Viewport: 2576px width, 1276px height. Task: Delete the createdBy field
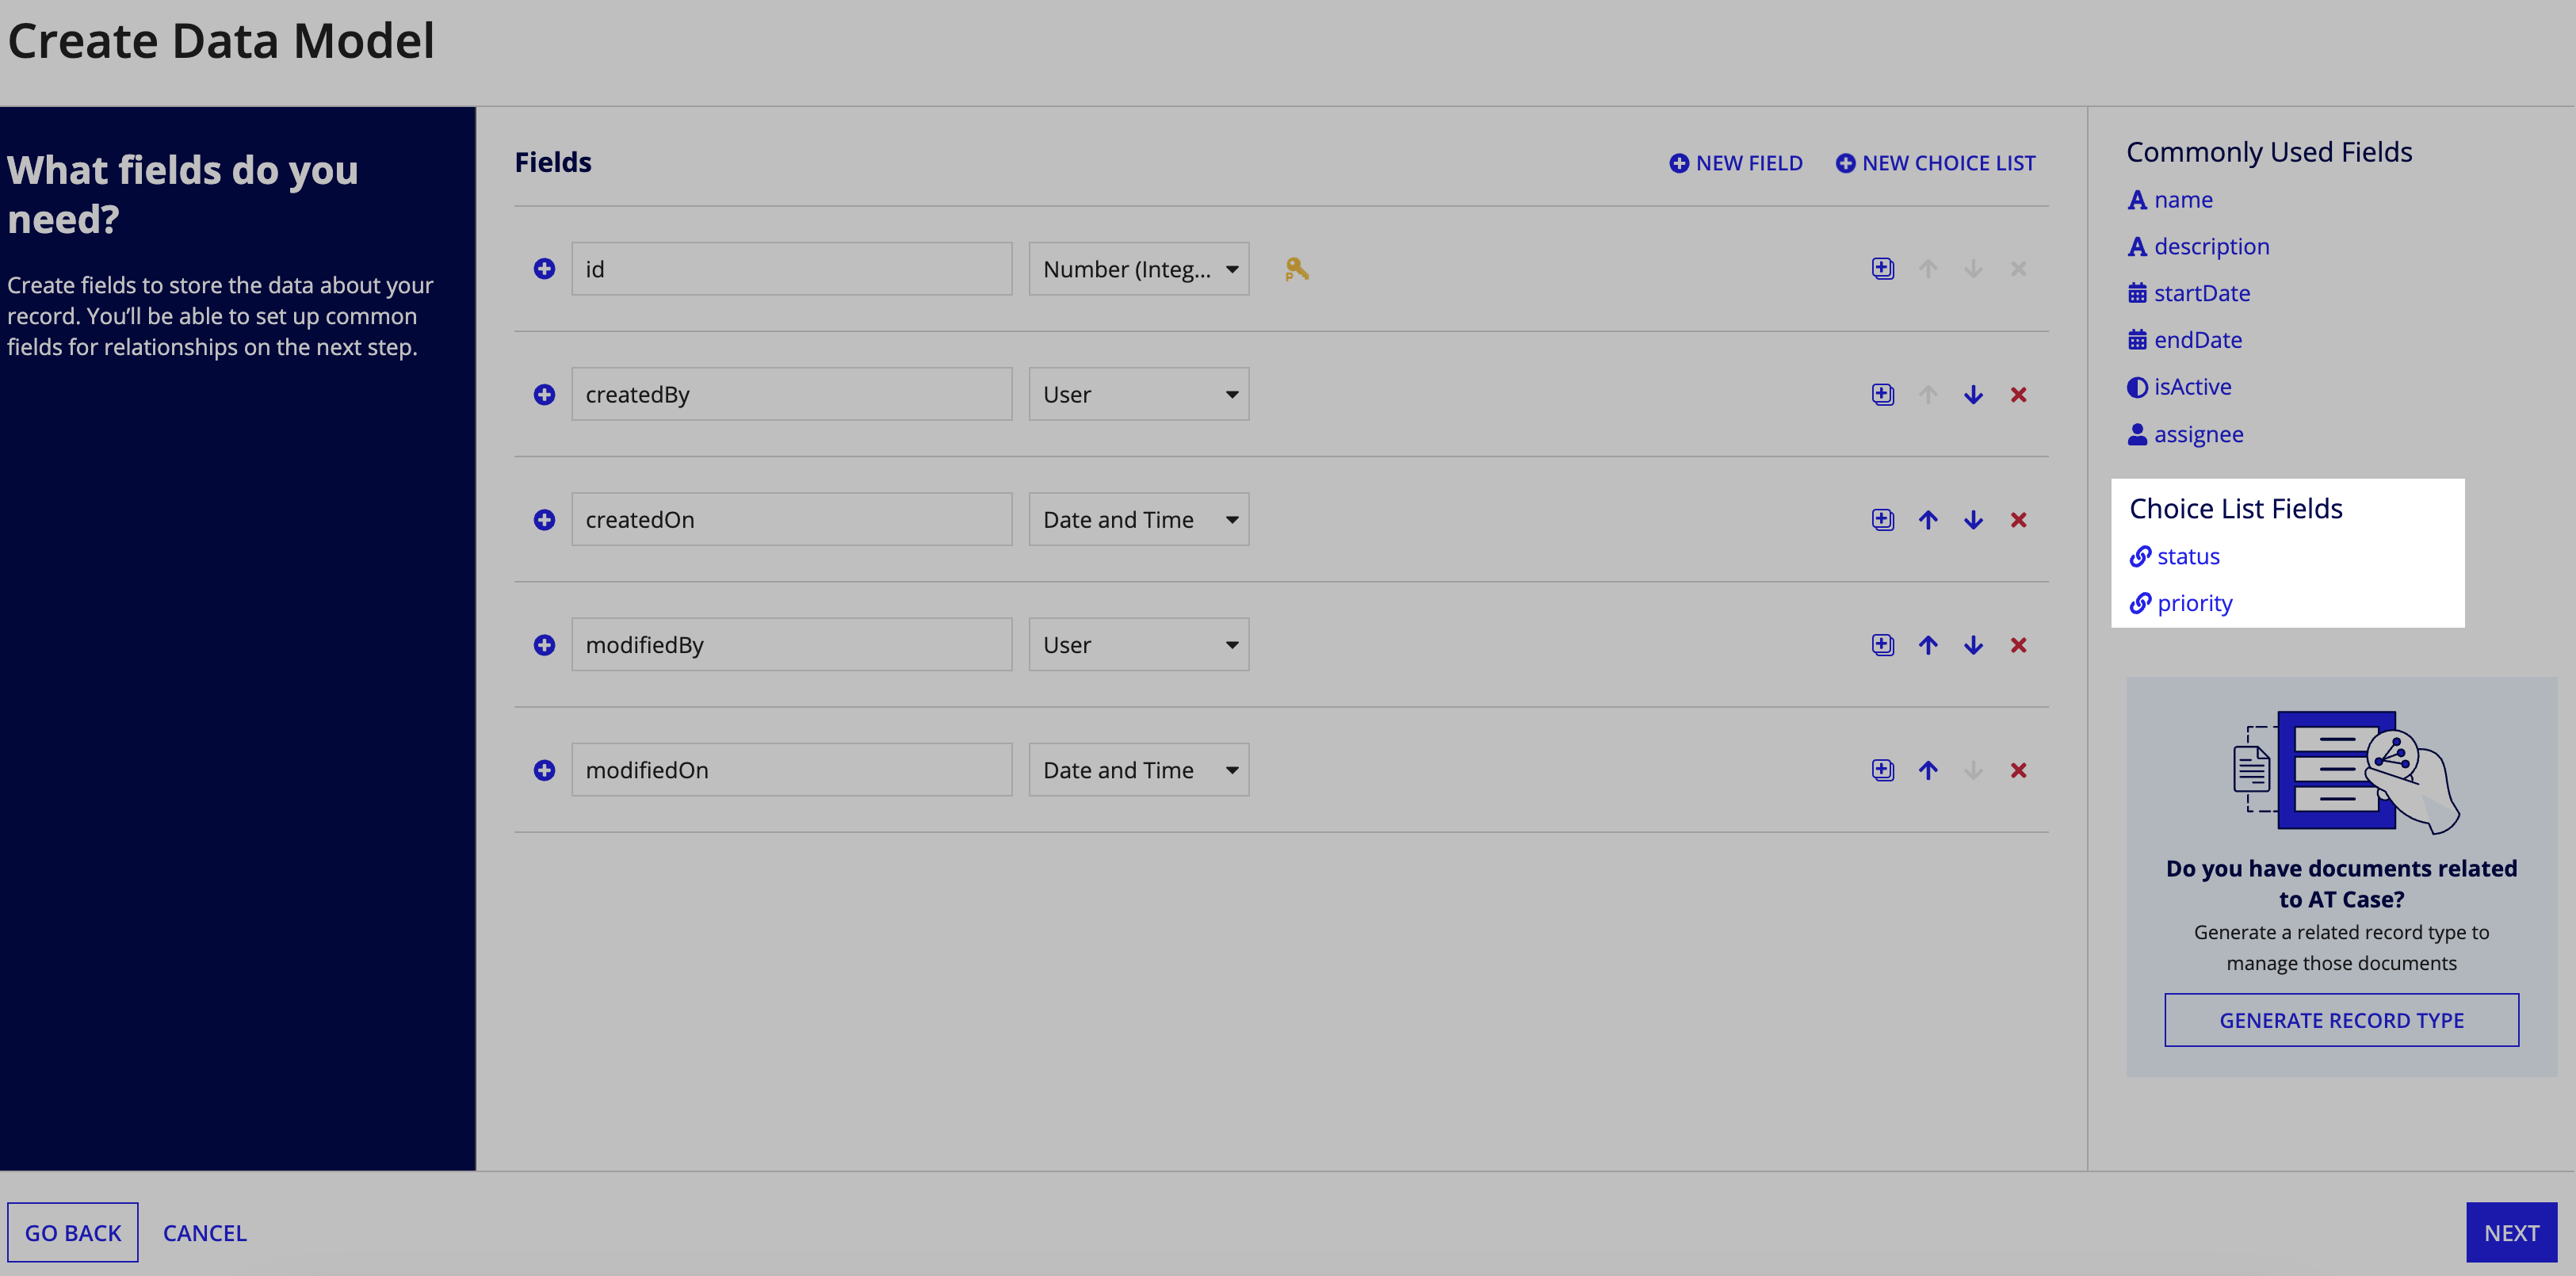tap(2018, 395)
